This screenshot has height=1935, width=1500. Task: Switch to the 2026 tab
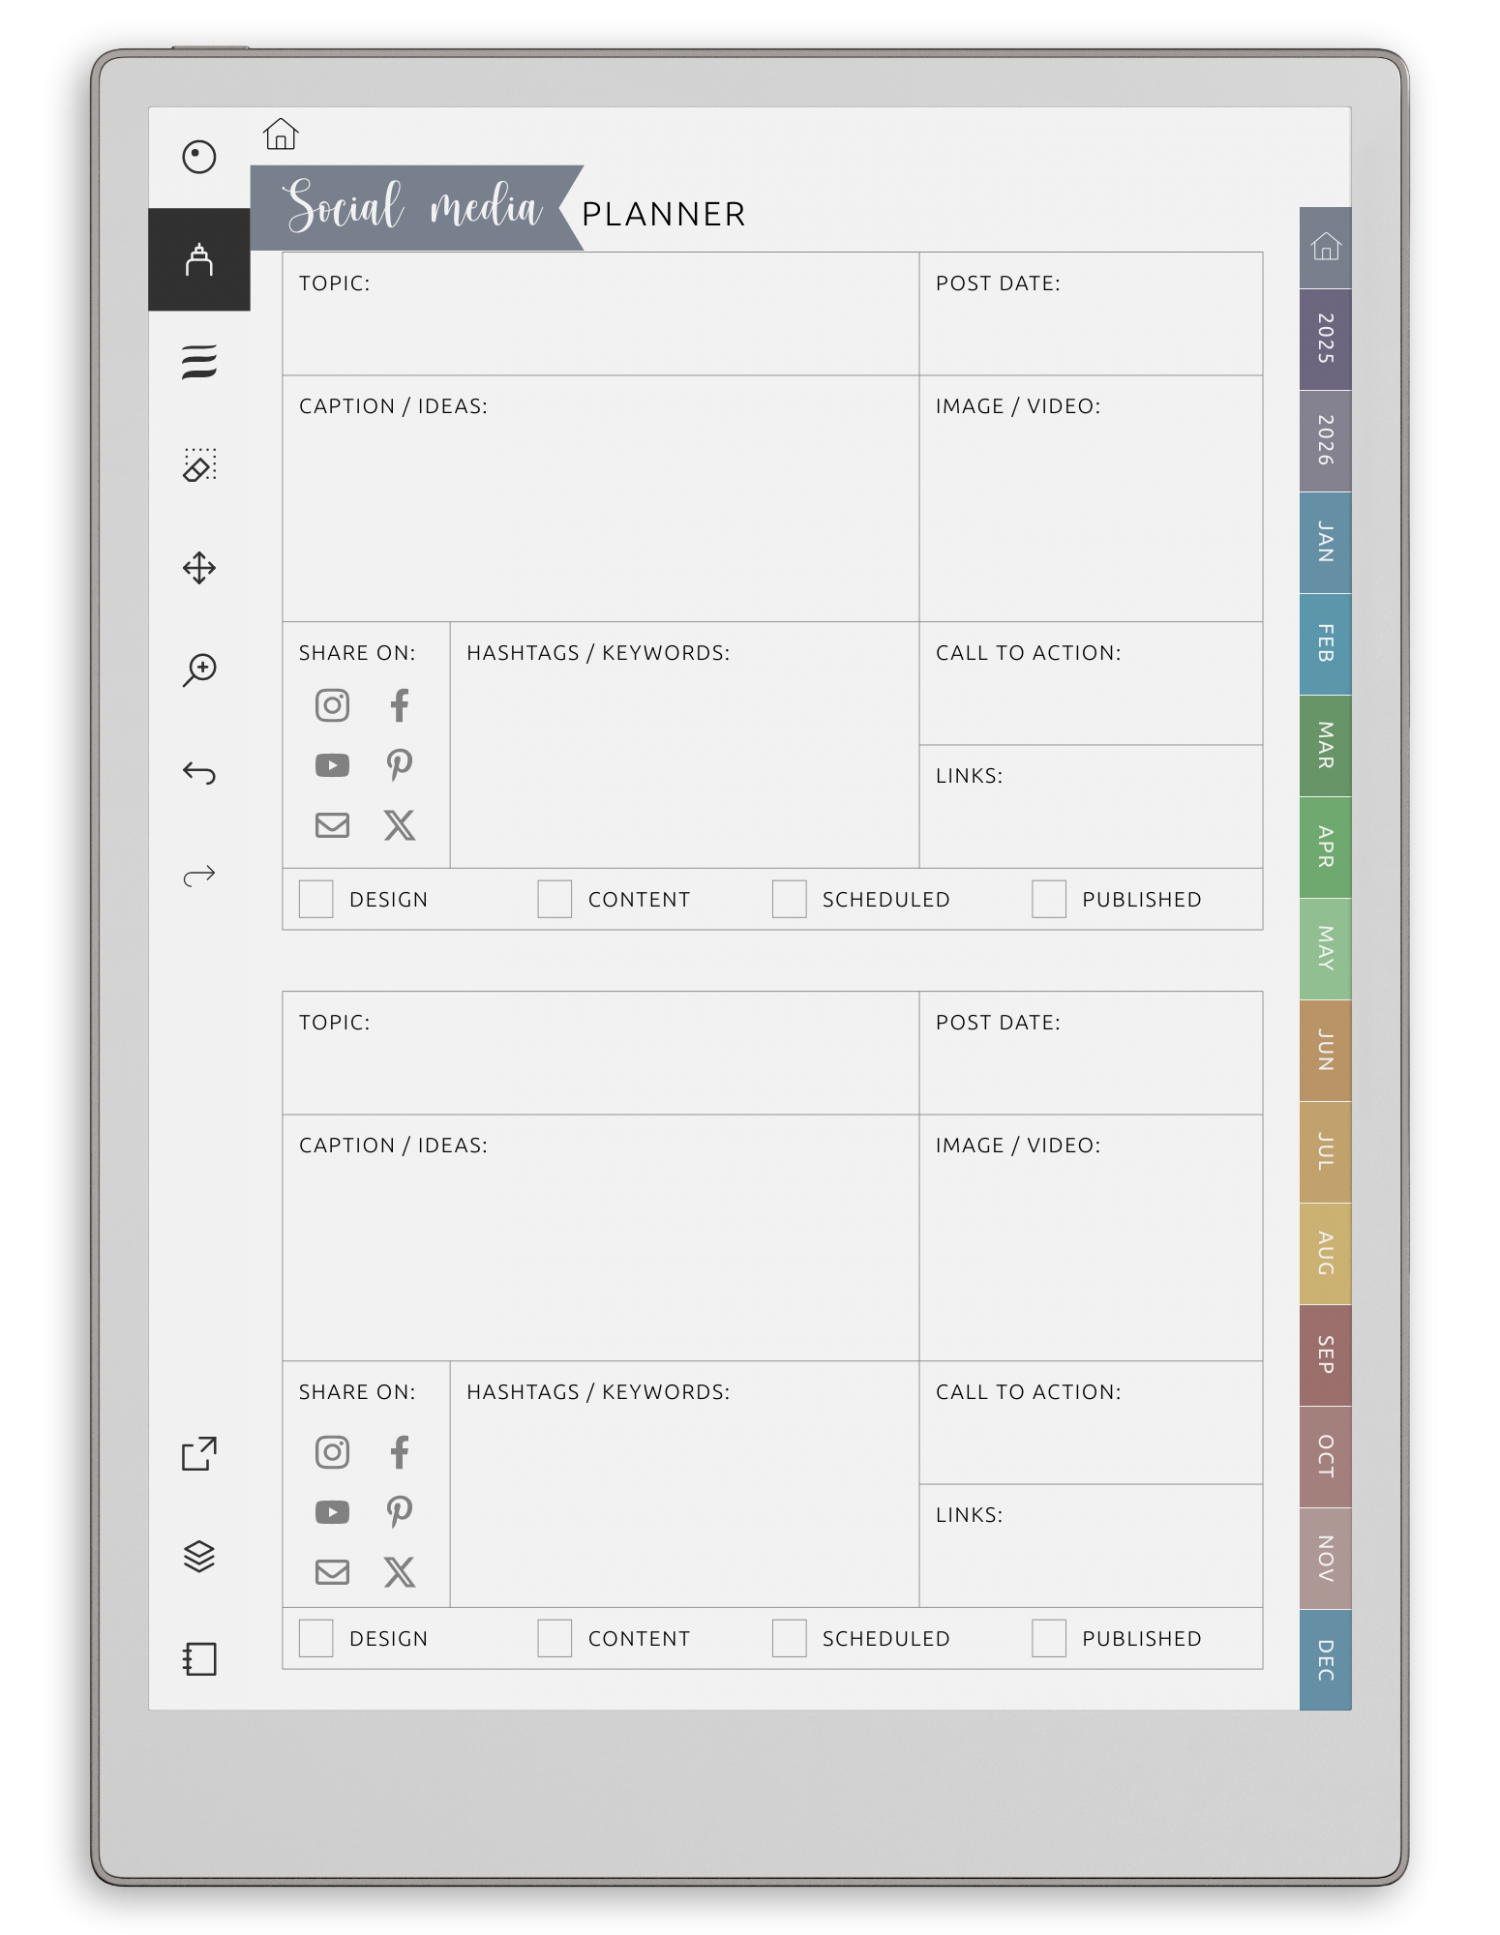tap(1325, 441)
